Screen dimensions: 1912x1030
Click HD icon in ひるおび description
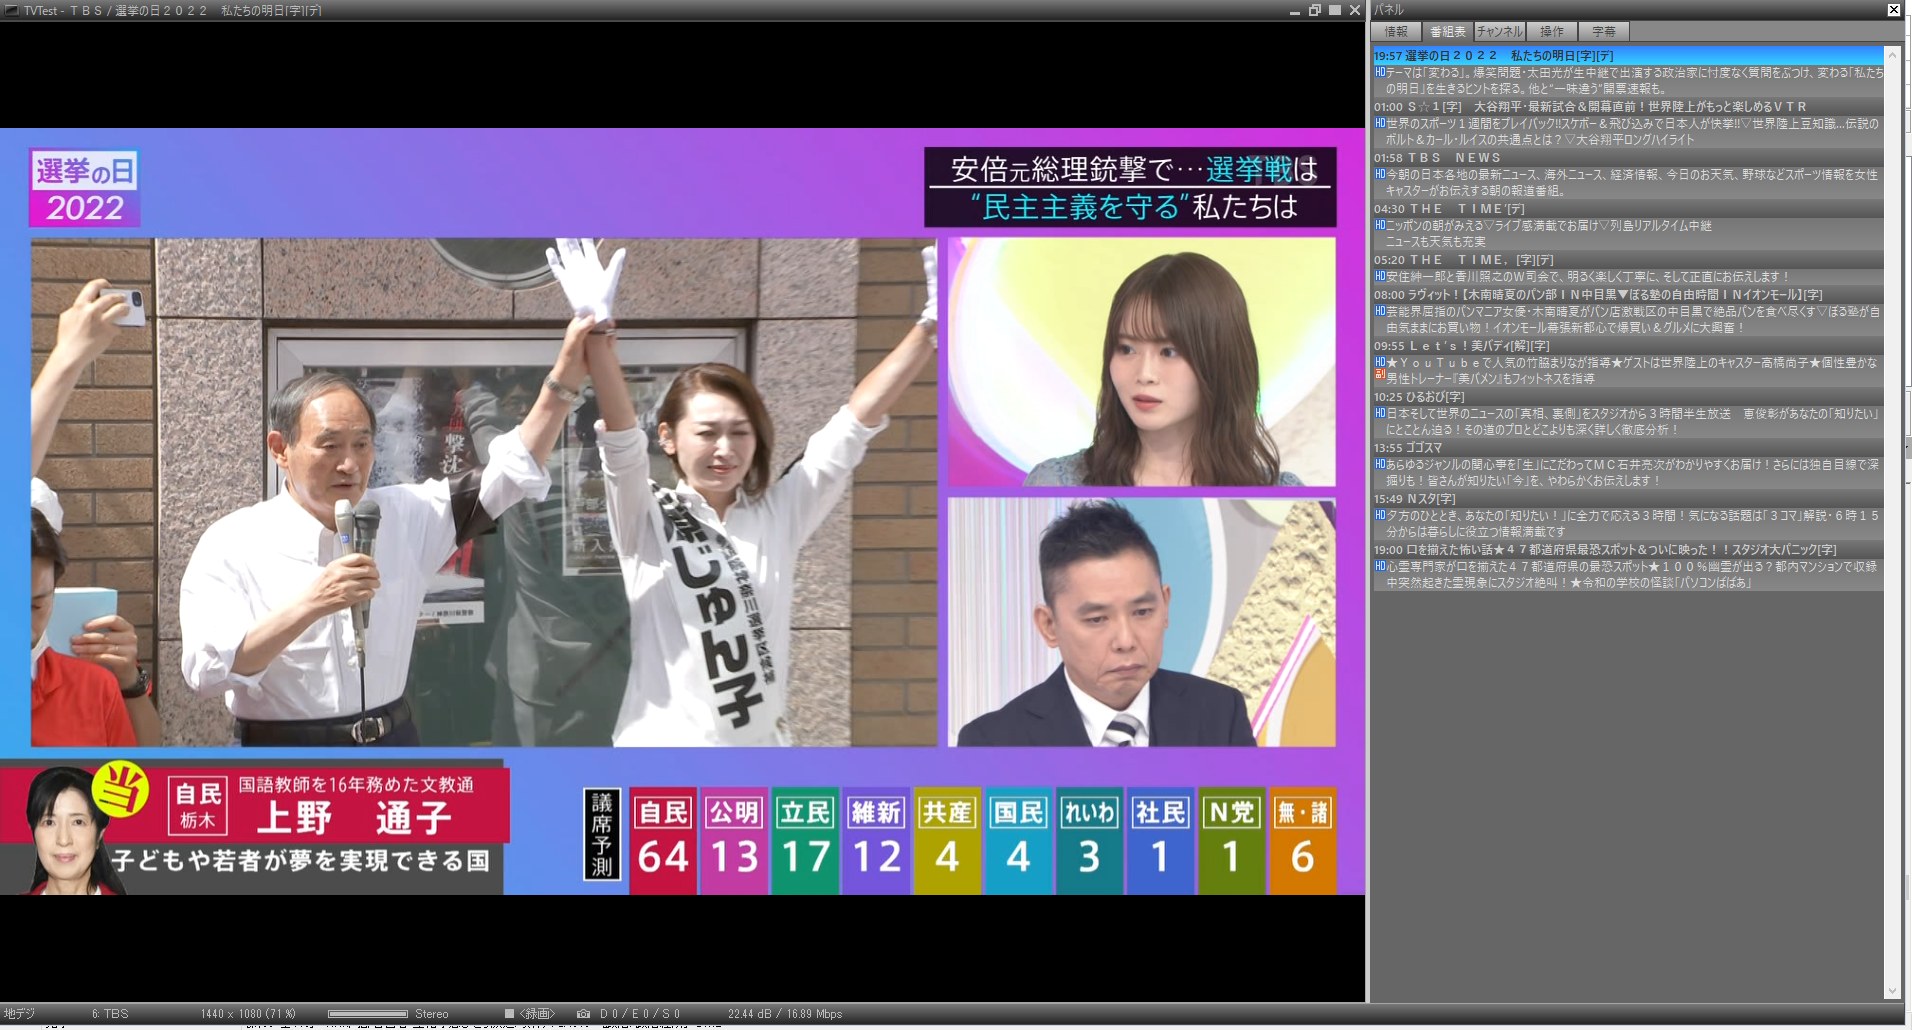1380,413
